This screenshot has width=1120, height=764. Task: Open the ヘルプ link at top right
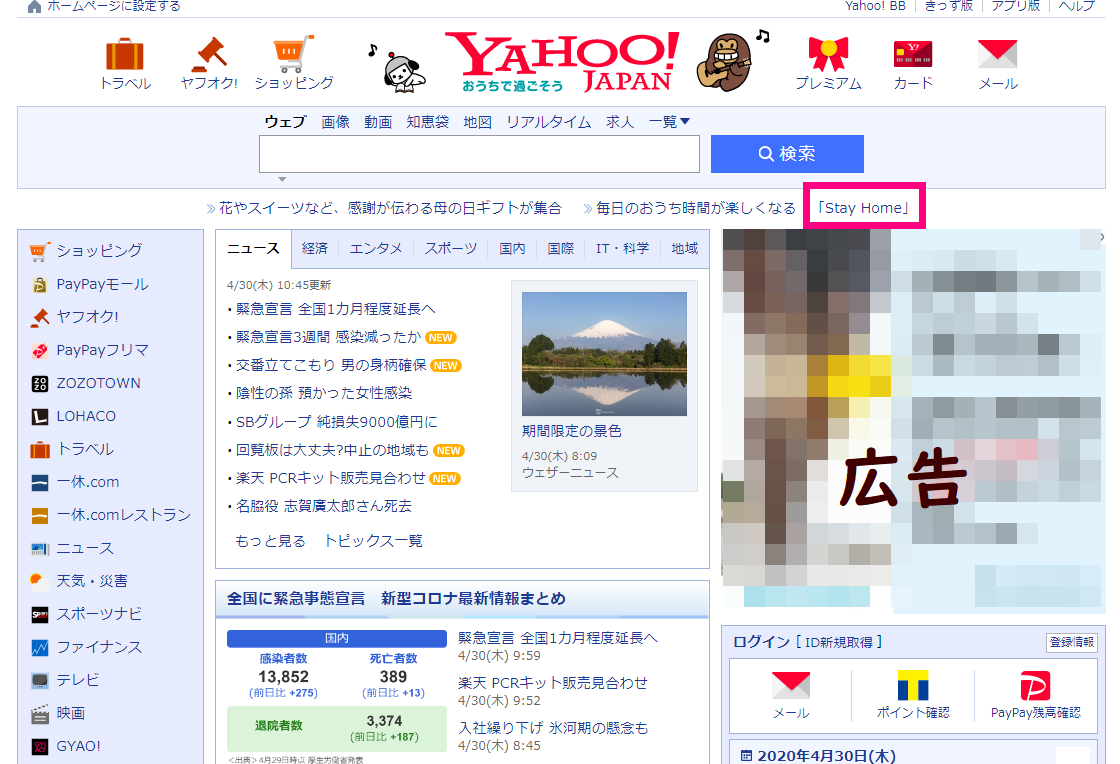pyautogui.click(x=1076, y=6)
